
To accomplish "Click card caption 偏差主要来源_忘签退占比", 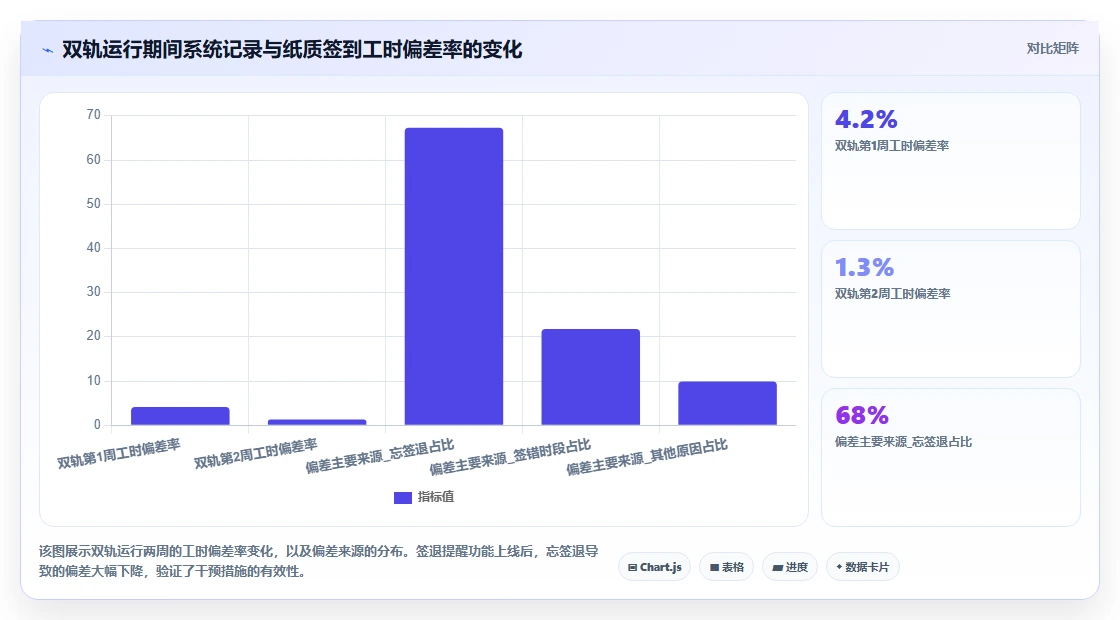I will pos(903,442).
